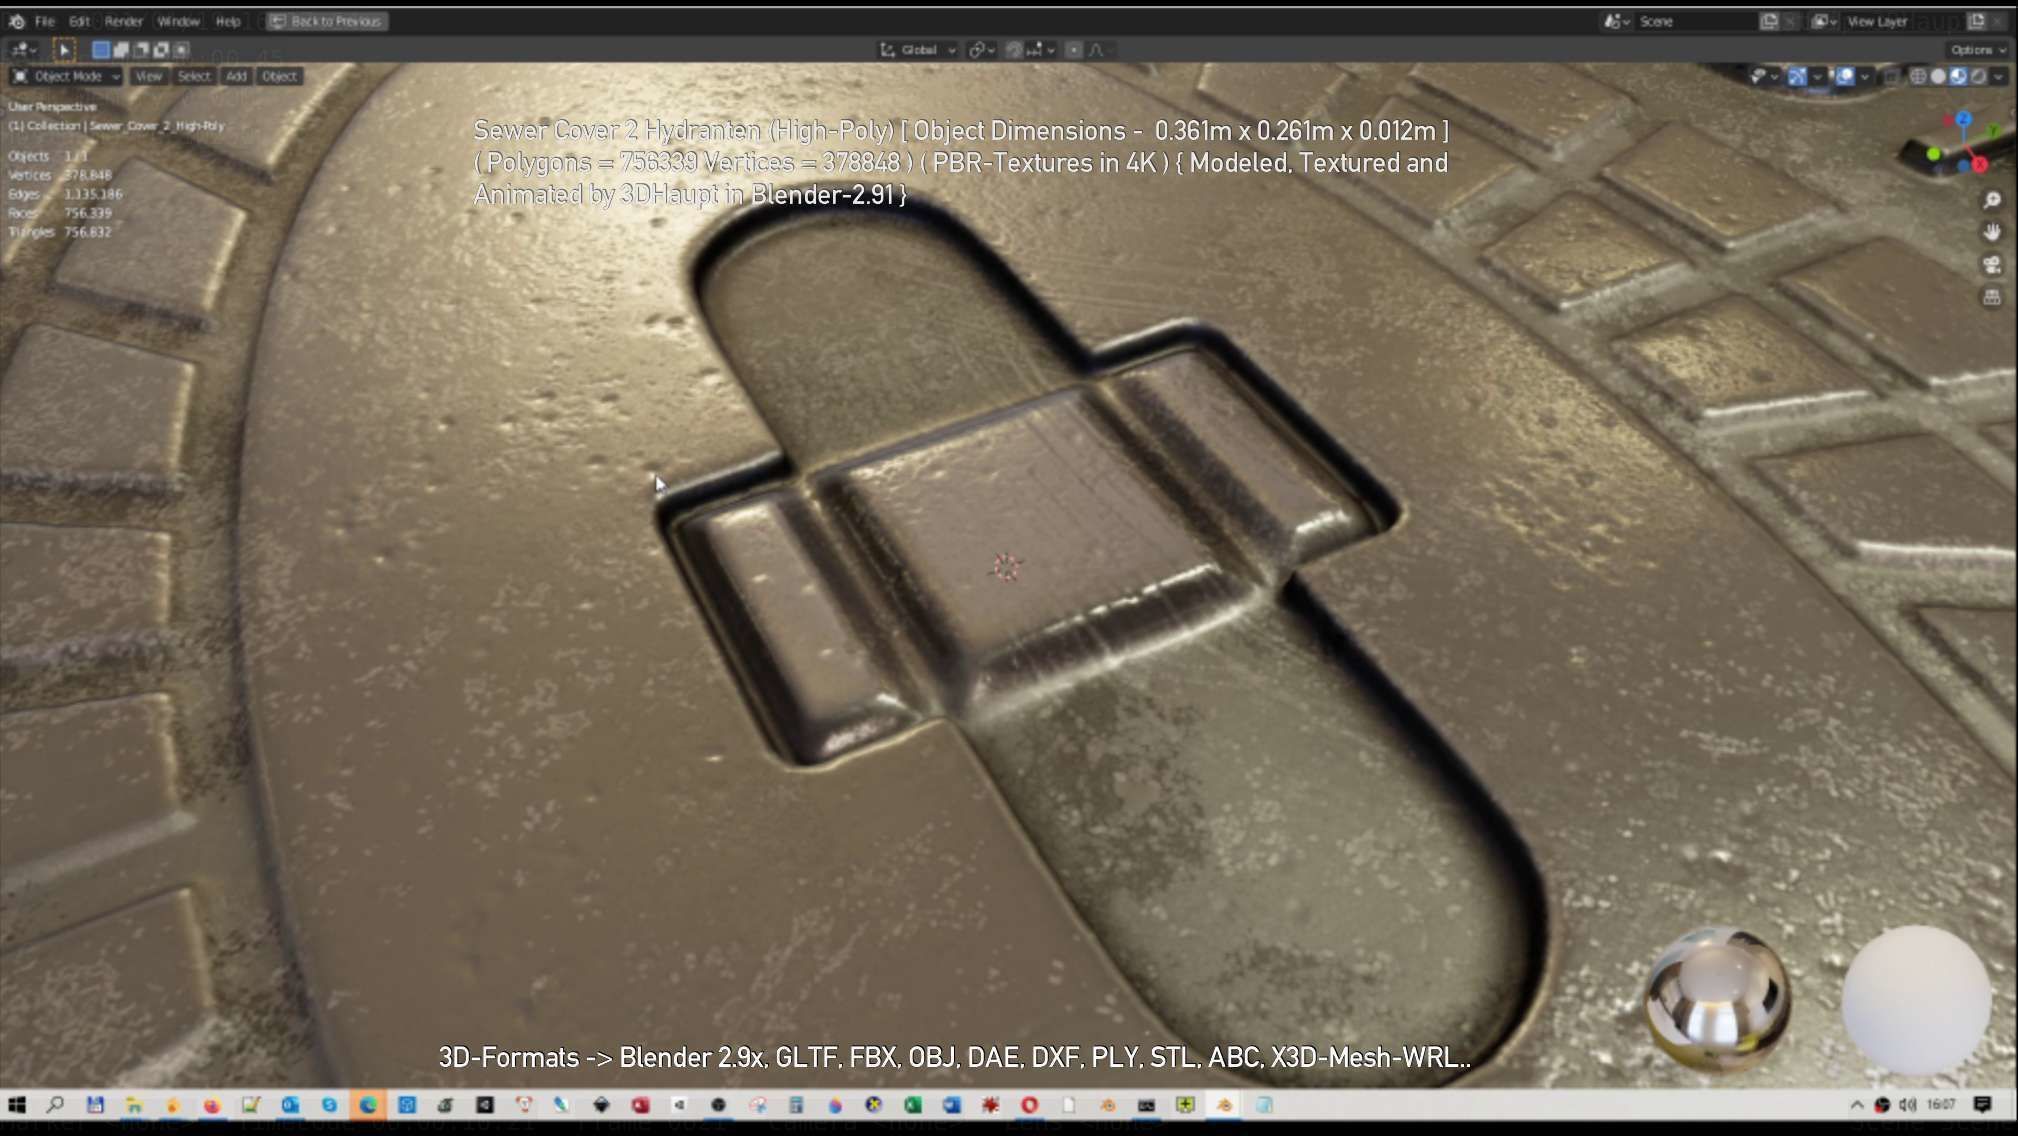This screenshot has height=1136, width=2018.
Task: Add a new view layer icon
Action: click(x=1976, y=21)
